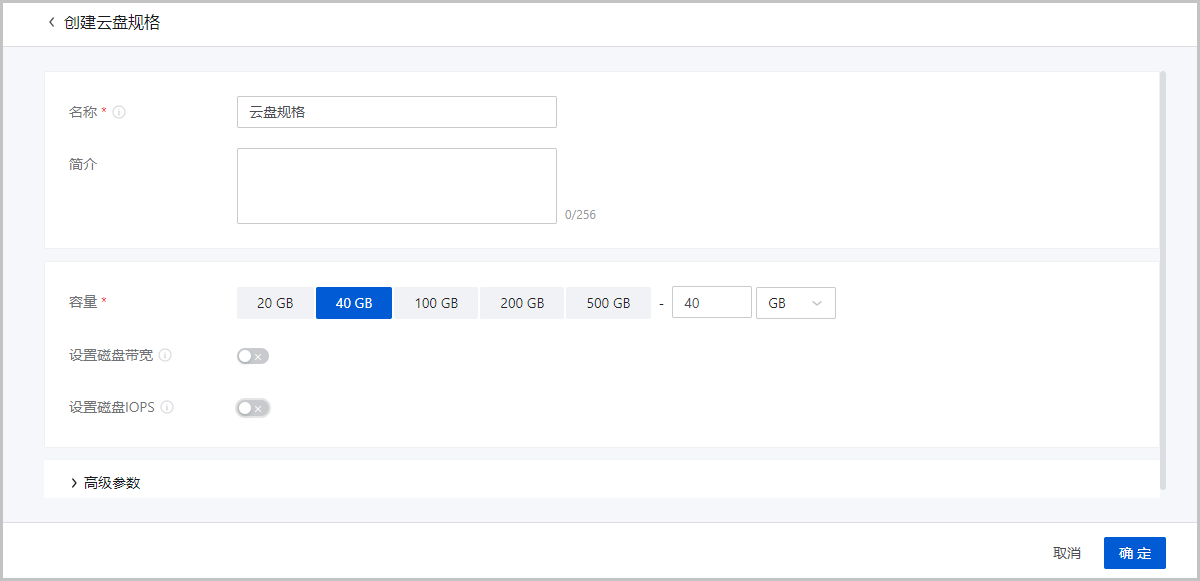Turn on the 设置磁盘IOPS toggle
This screenshot has height=581, width=1200.
click(253, 408)
